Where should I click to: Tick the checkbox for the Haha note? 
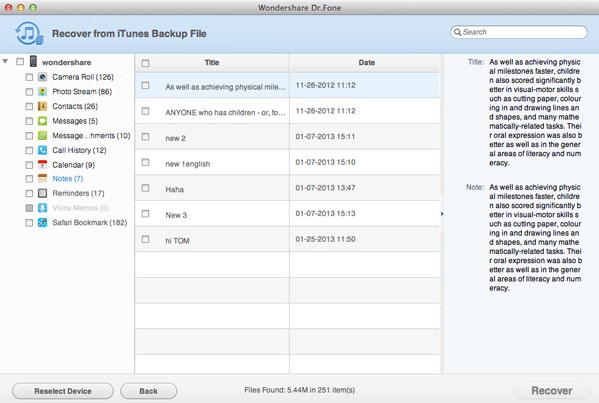pos(145,188)
